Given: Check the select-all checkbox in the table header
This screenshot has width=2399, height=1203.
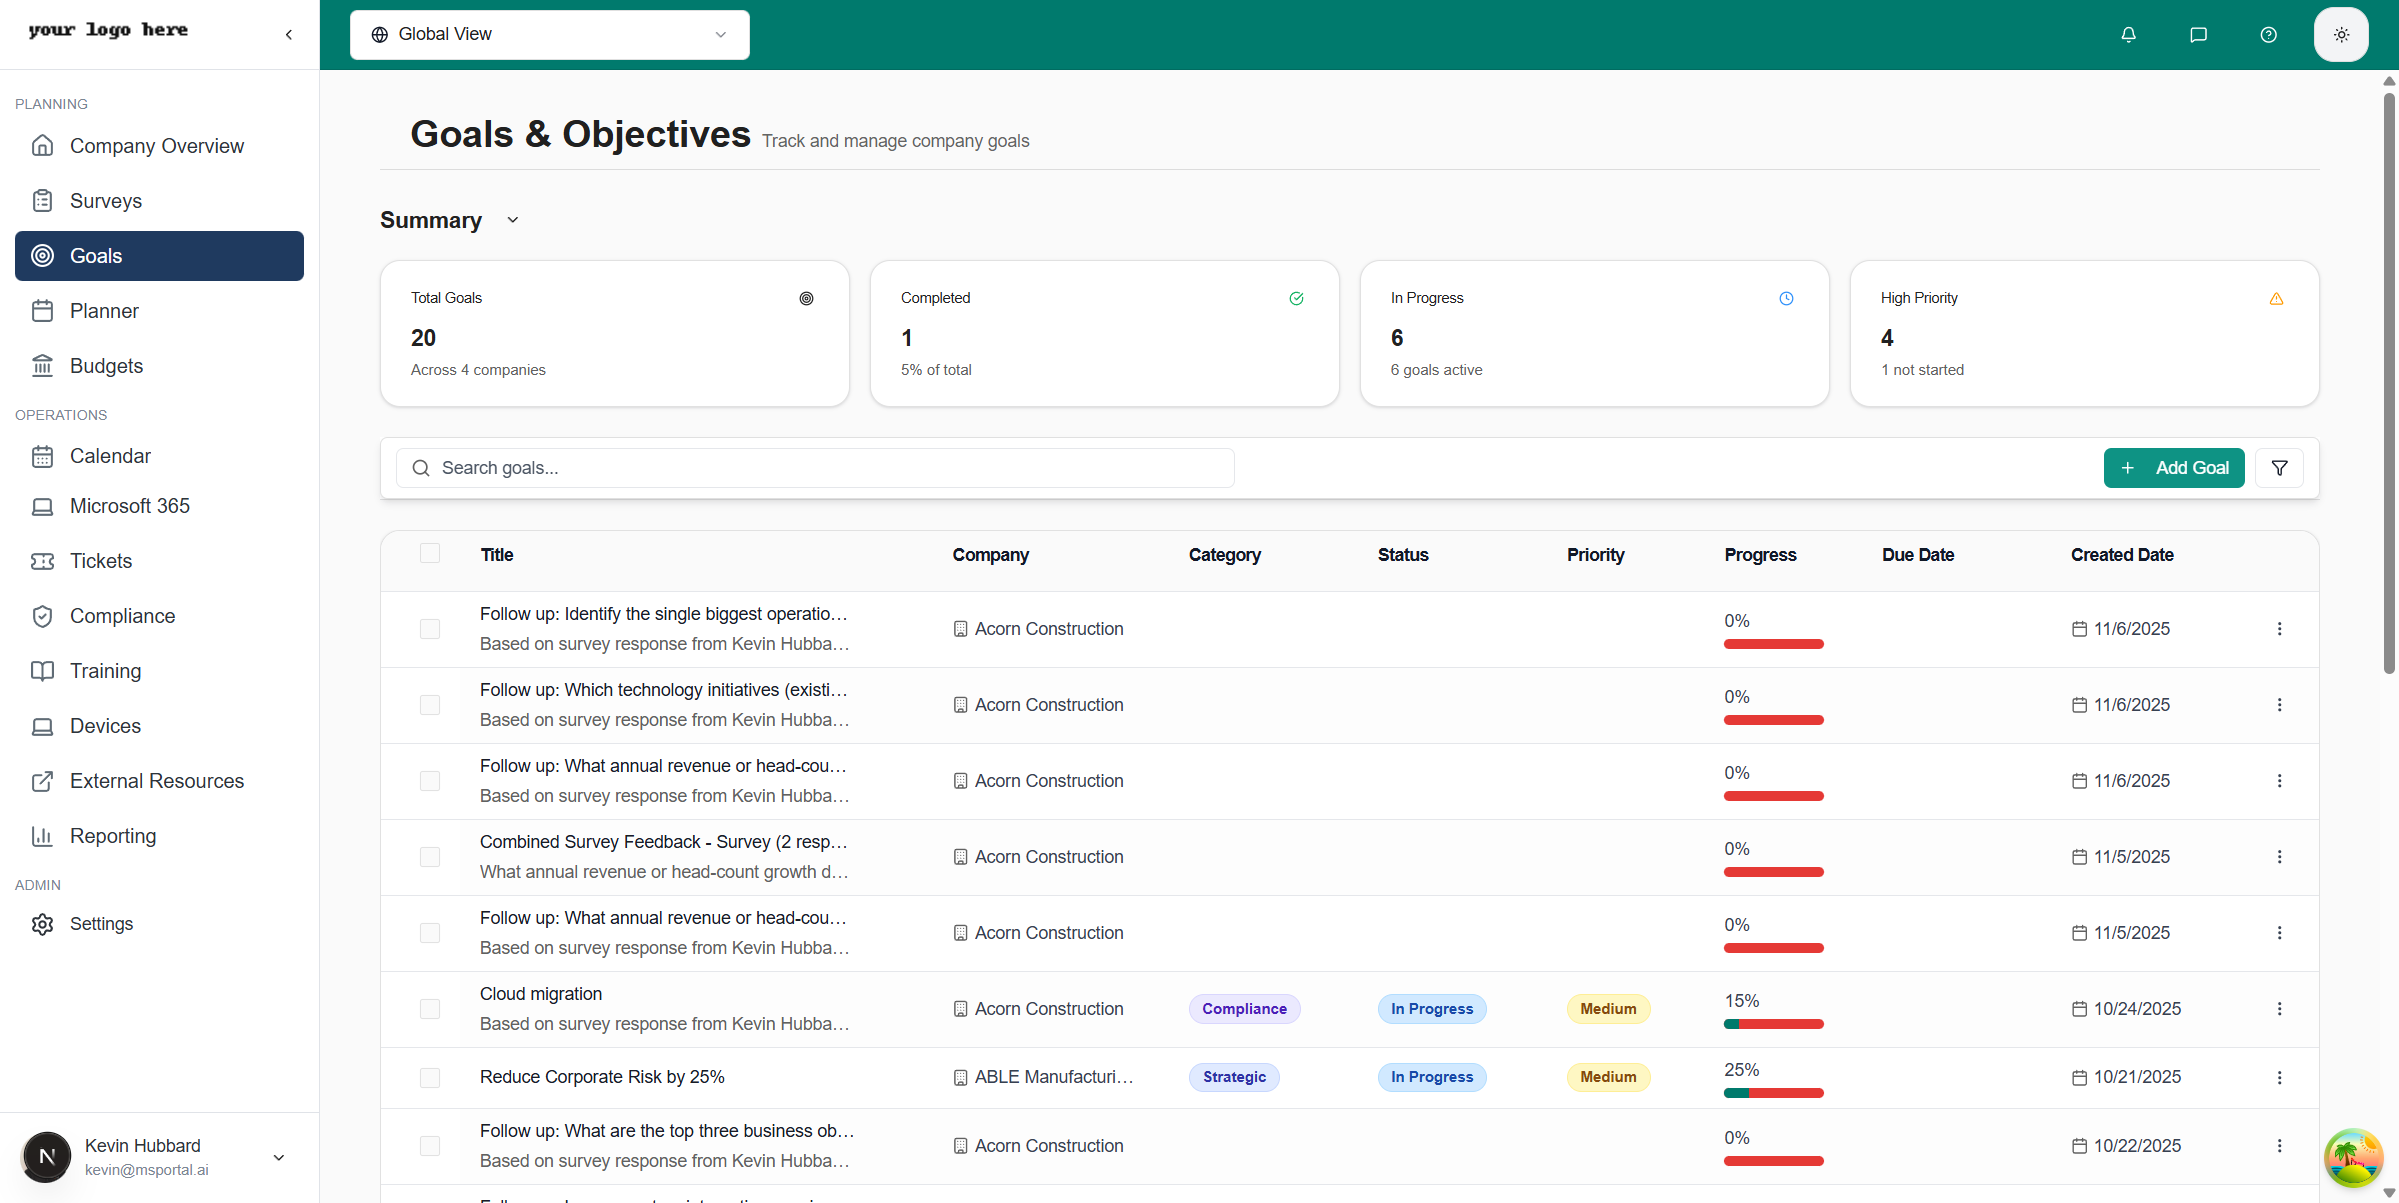Looking at the screenshot, I should click(x=430, y=553).
